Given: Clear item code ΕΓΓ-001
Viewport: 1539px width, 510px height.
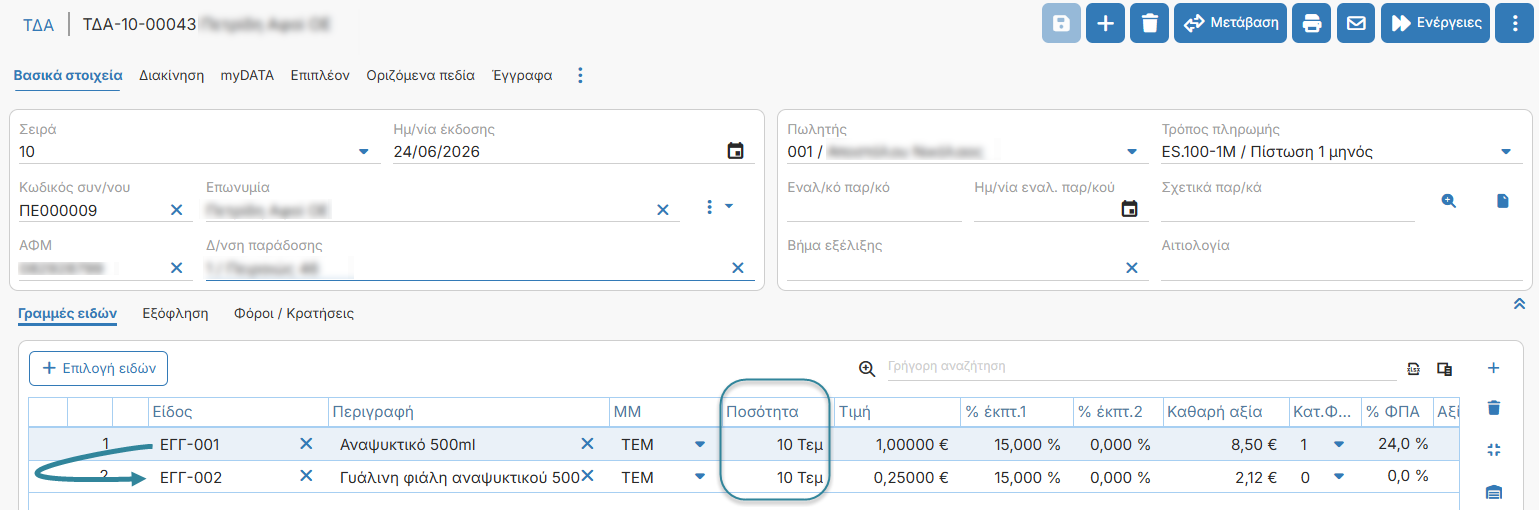Looking at the screenshot, I should point(306,444).
